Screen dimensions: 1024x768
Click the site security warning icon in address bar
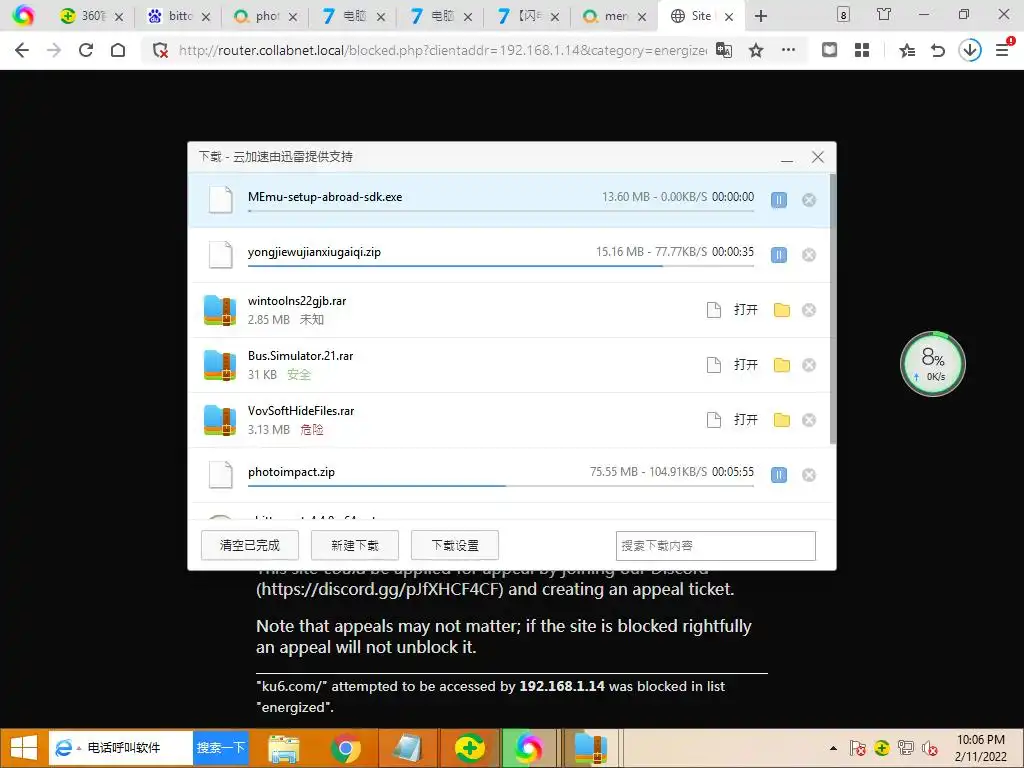(x=160, y=50)
